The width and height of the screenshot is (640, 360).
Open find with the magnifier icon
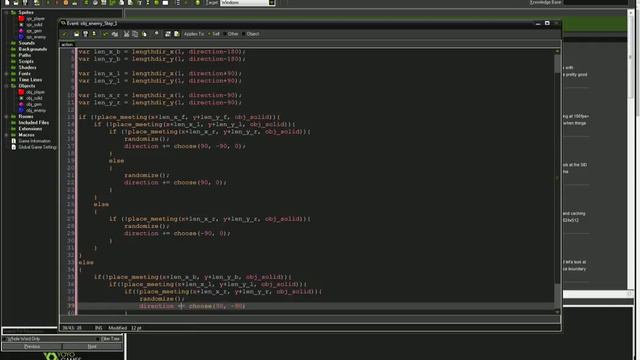156,34
